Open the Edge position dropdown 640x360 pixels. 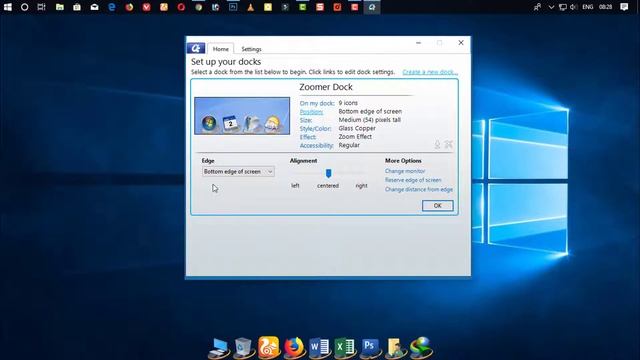[238, 172]
